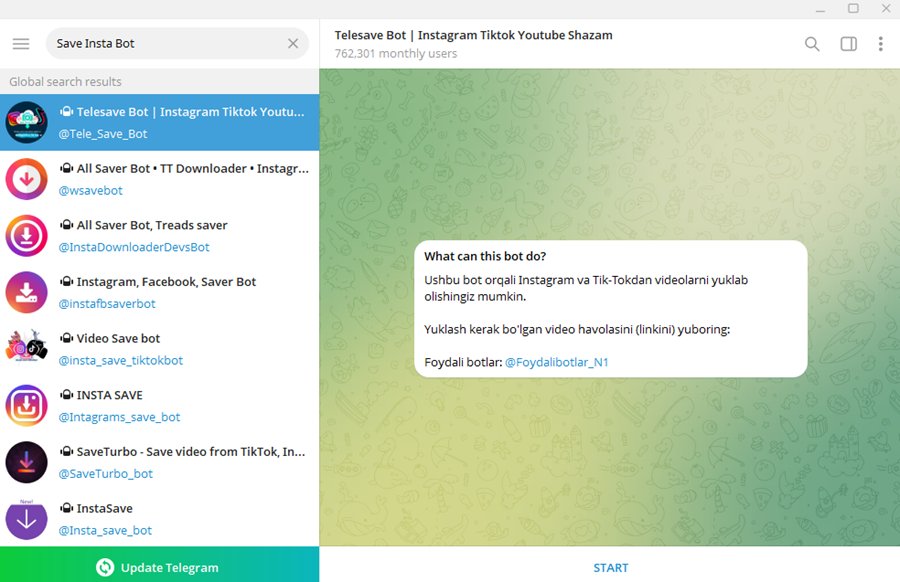Click the chat title Telesave Bot header
This screenshot has width=900, height=582.
click(473, 35)
